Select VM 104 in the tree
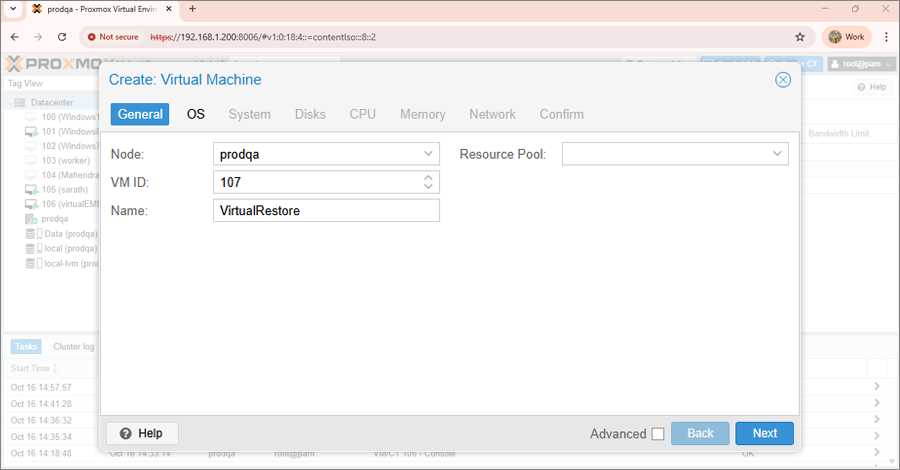Screen dimensions: 900x470 62,175
